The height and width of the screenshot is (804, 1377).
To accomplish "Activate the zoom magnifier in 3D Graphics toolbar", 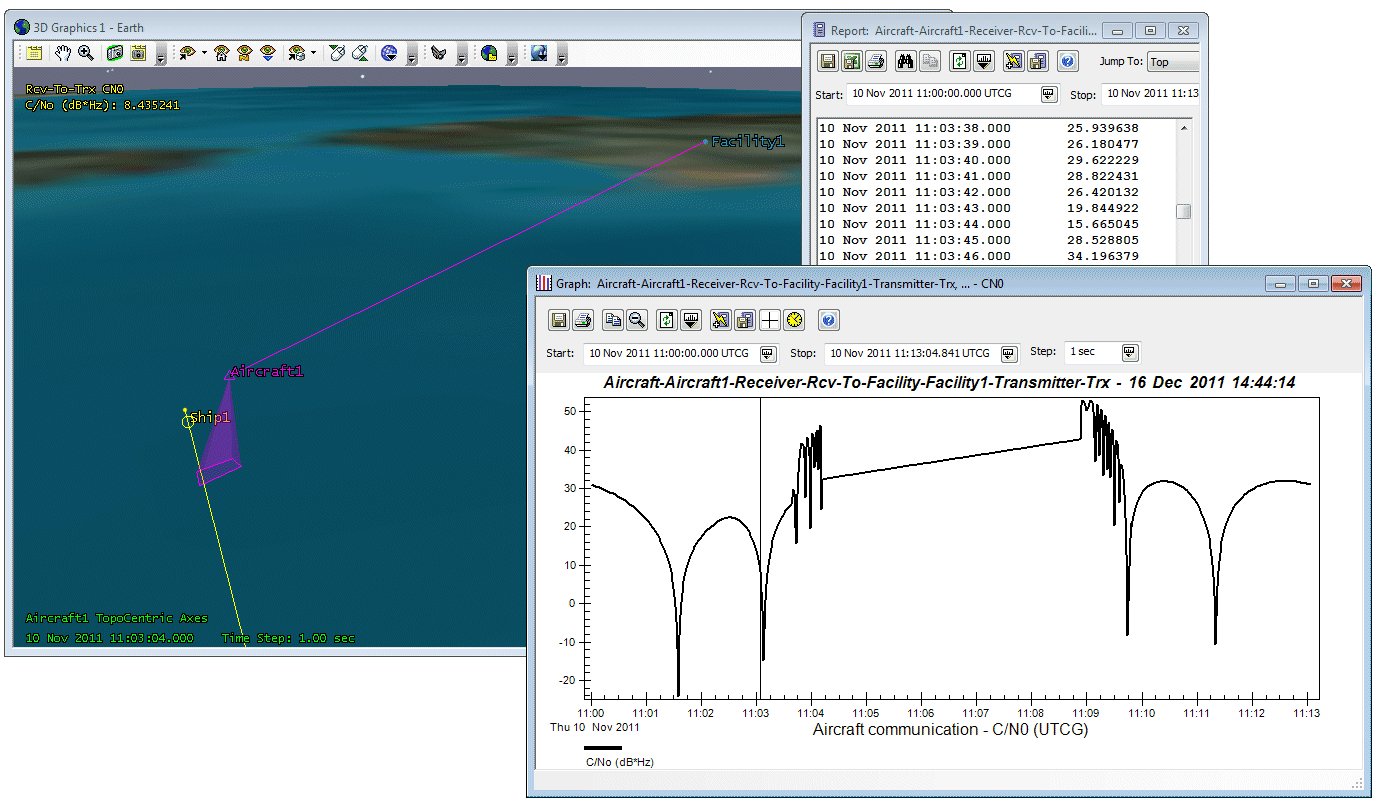I will pos(86,54).
